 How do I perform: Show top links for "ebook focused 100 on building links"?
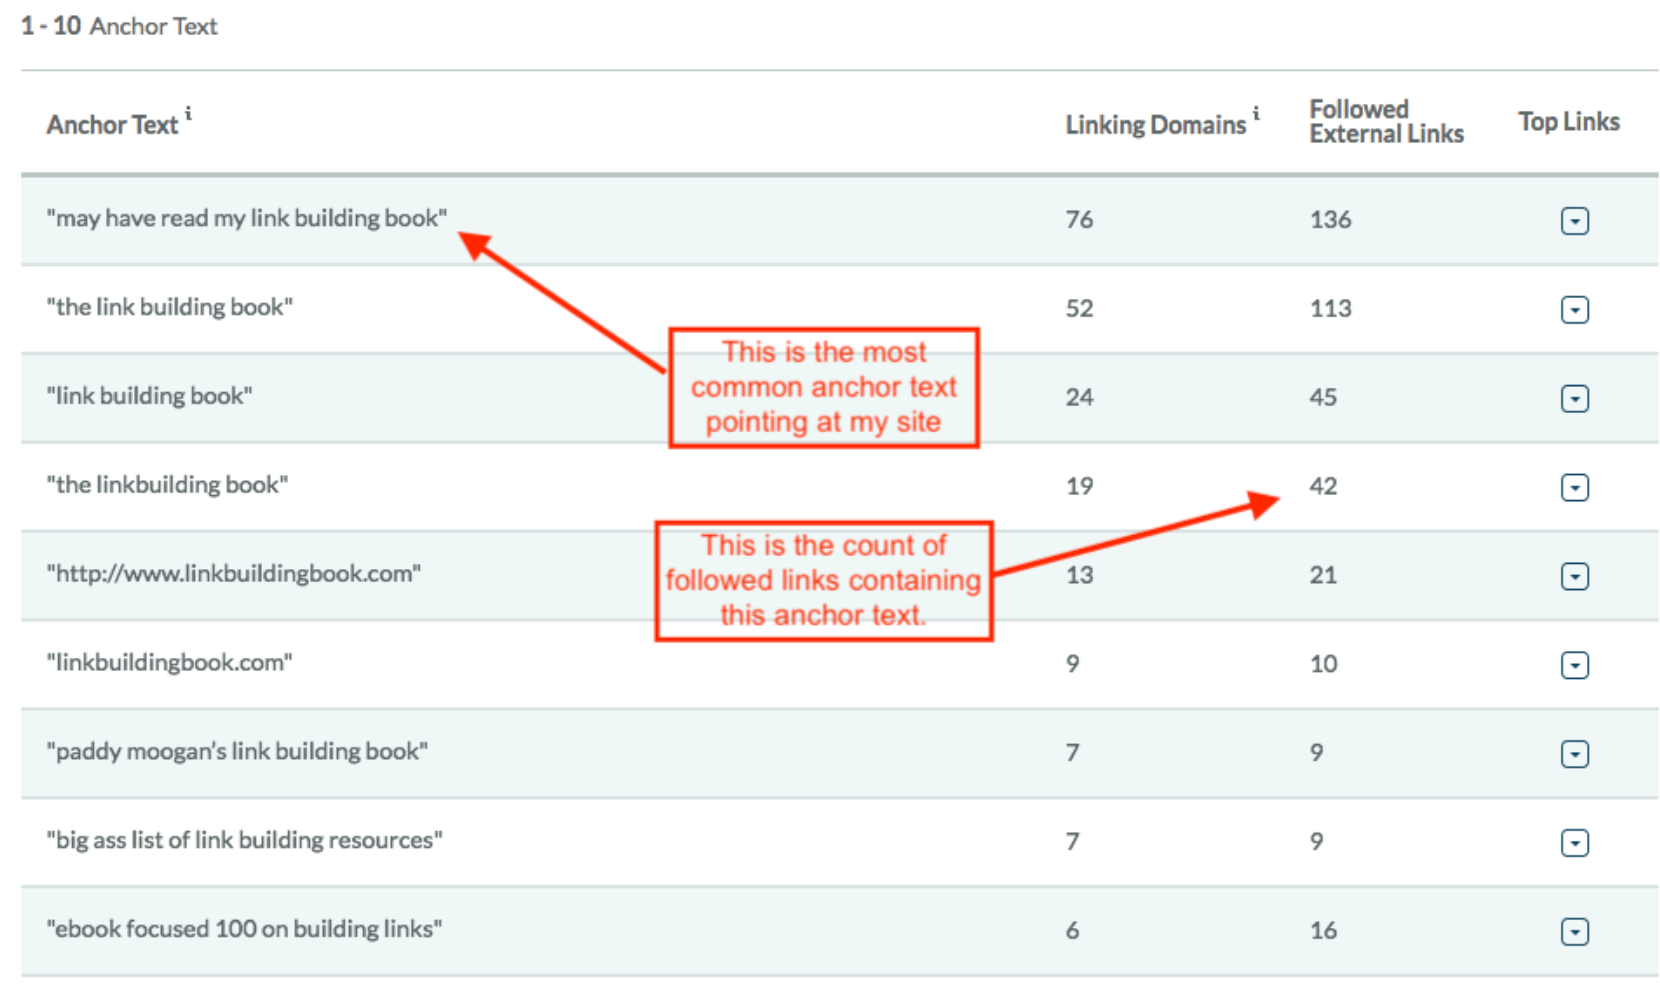tap(1574, 932)
